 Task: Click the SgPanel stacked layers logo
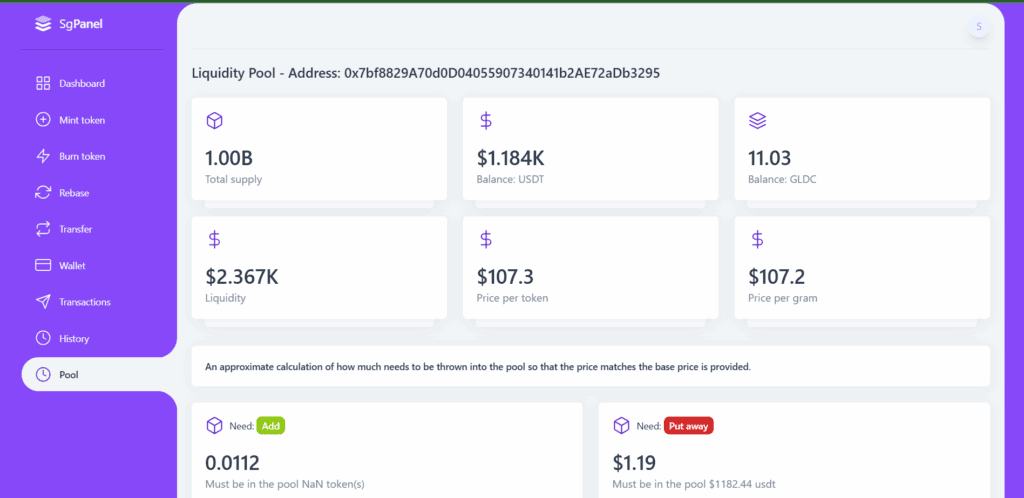[43, 25]
